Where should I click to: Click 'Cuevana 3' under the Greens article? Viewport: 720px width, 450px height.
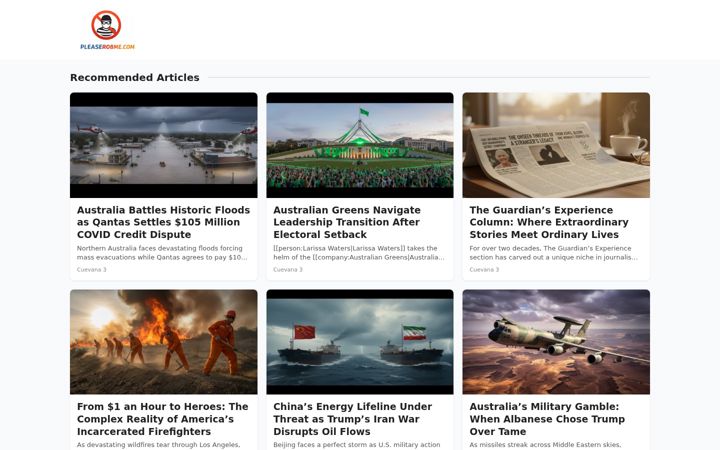288,270
